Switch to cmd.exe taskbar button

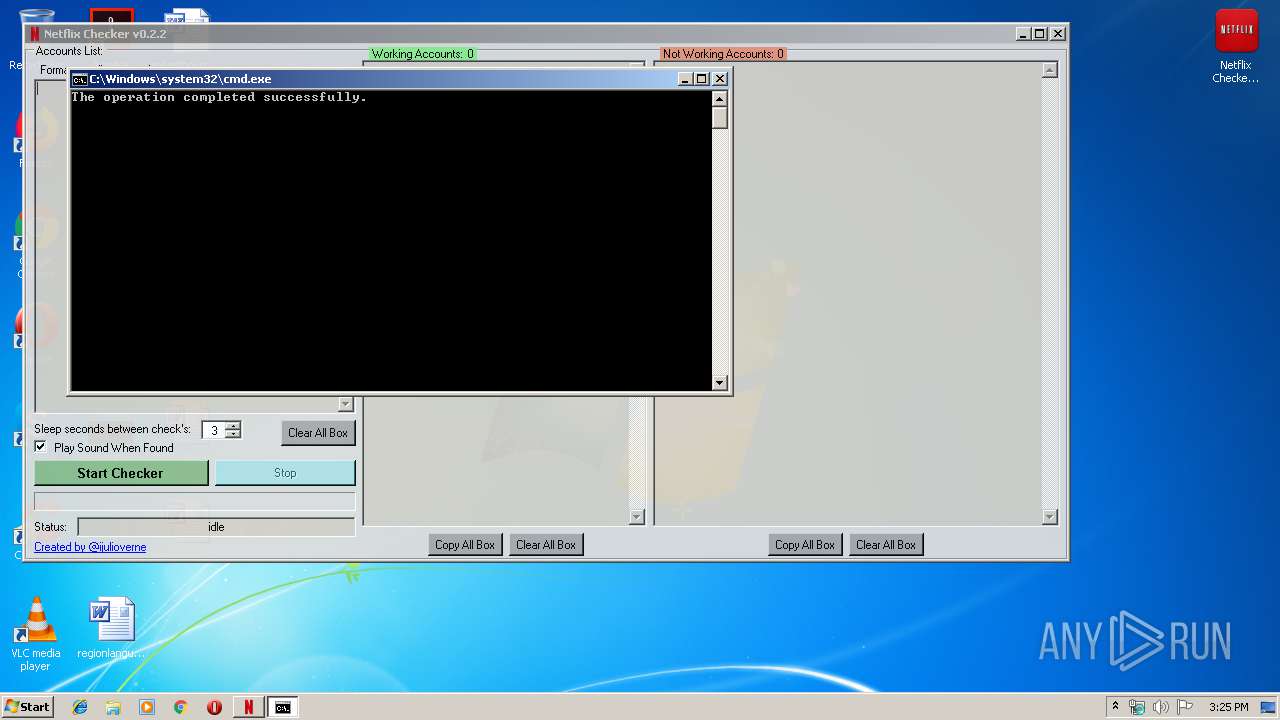[283, 707]
